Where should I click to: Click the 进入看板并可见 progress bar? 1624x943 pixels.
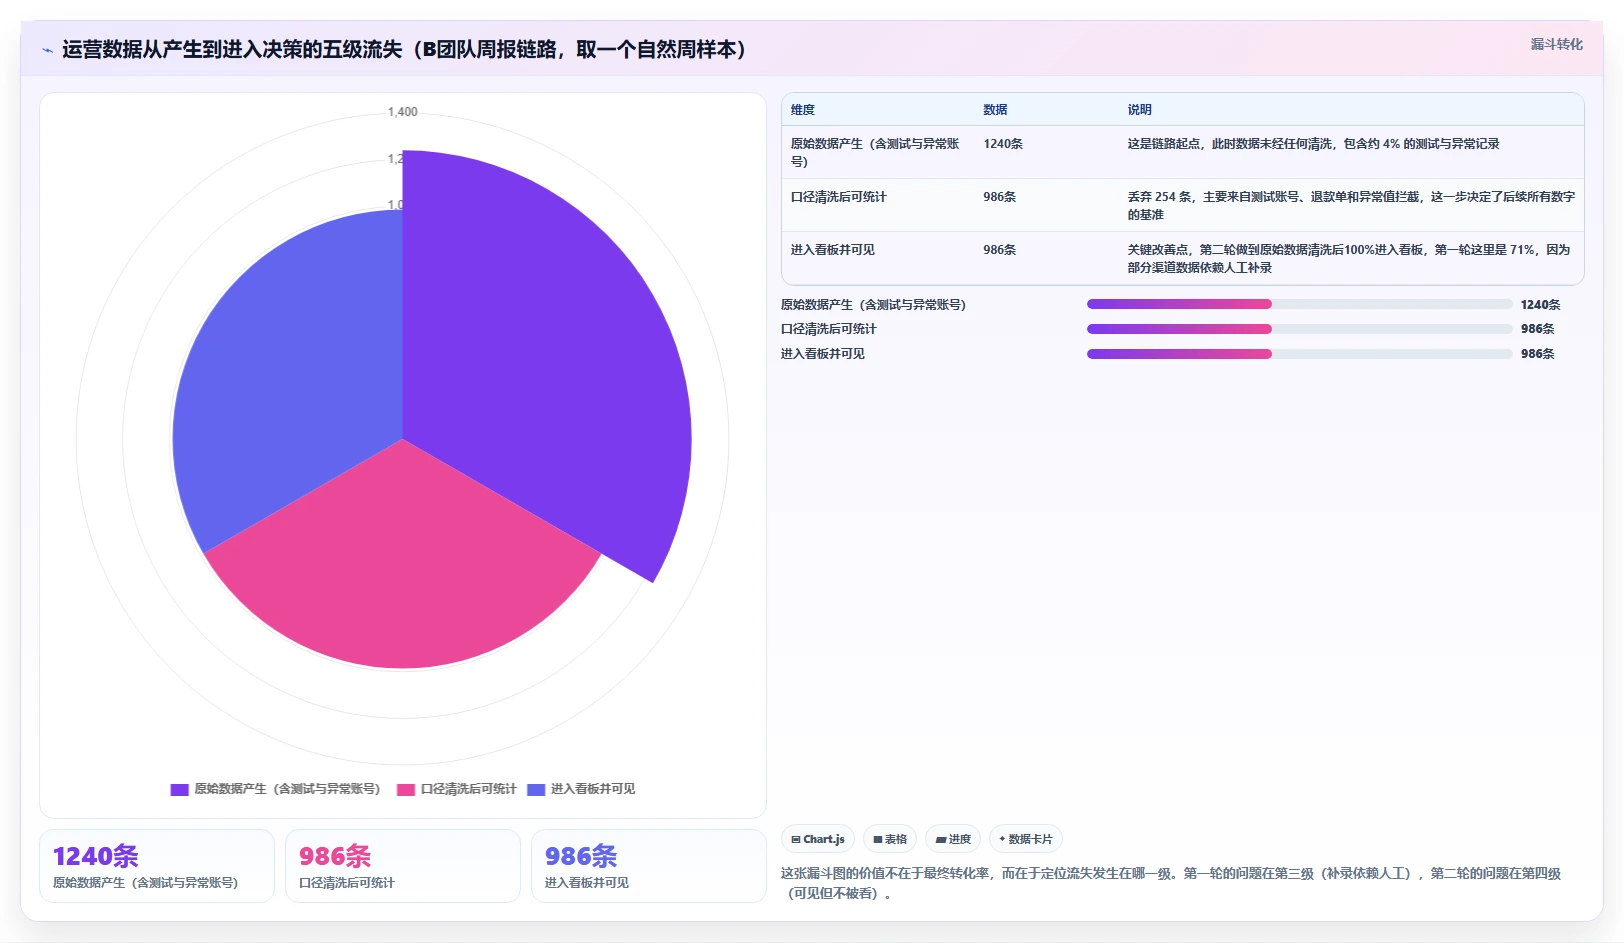[x=1299, y=354]
